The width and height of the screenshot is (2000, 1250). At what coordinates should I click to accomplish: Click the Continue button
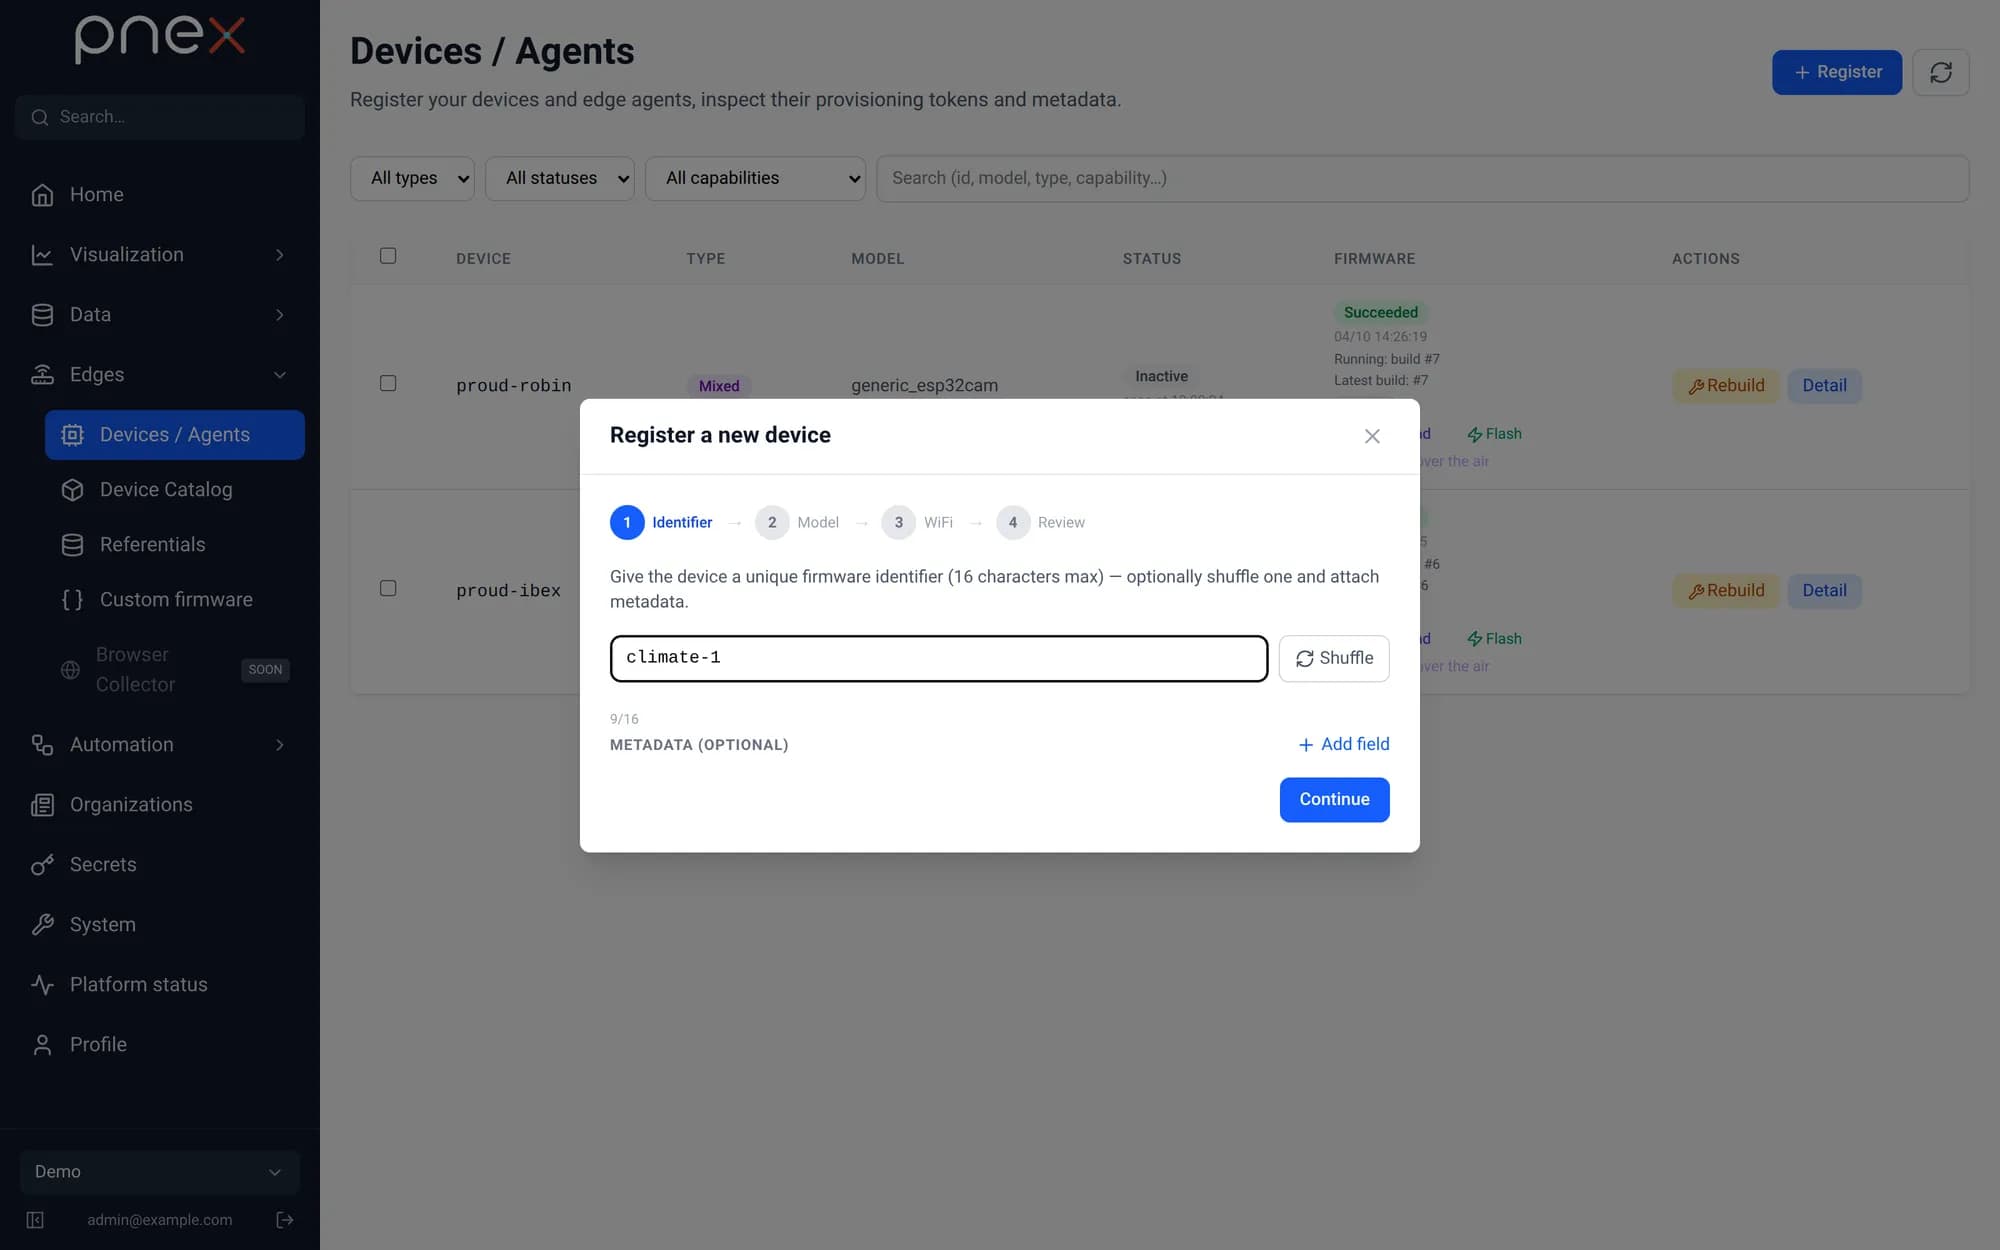click(x=1334, y=800)
